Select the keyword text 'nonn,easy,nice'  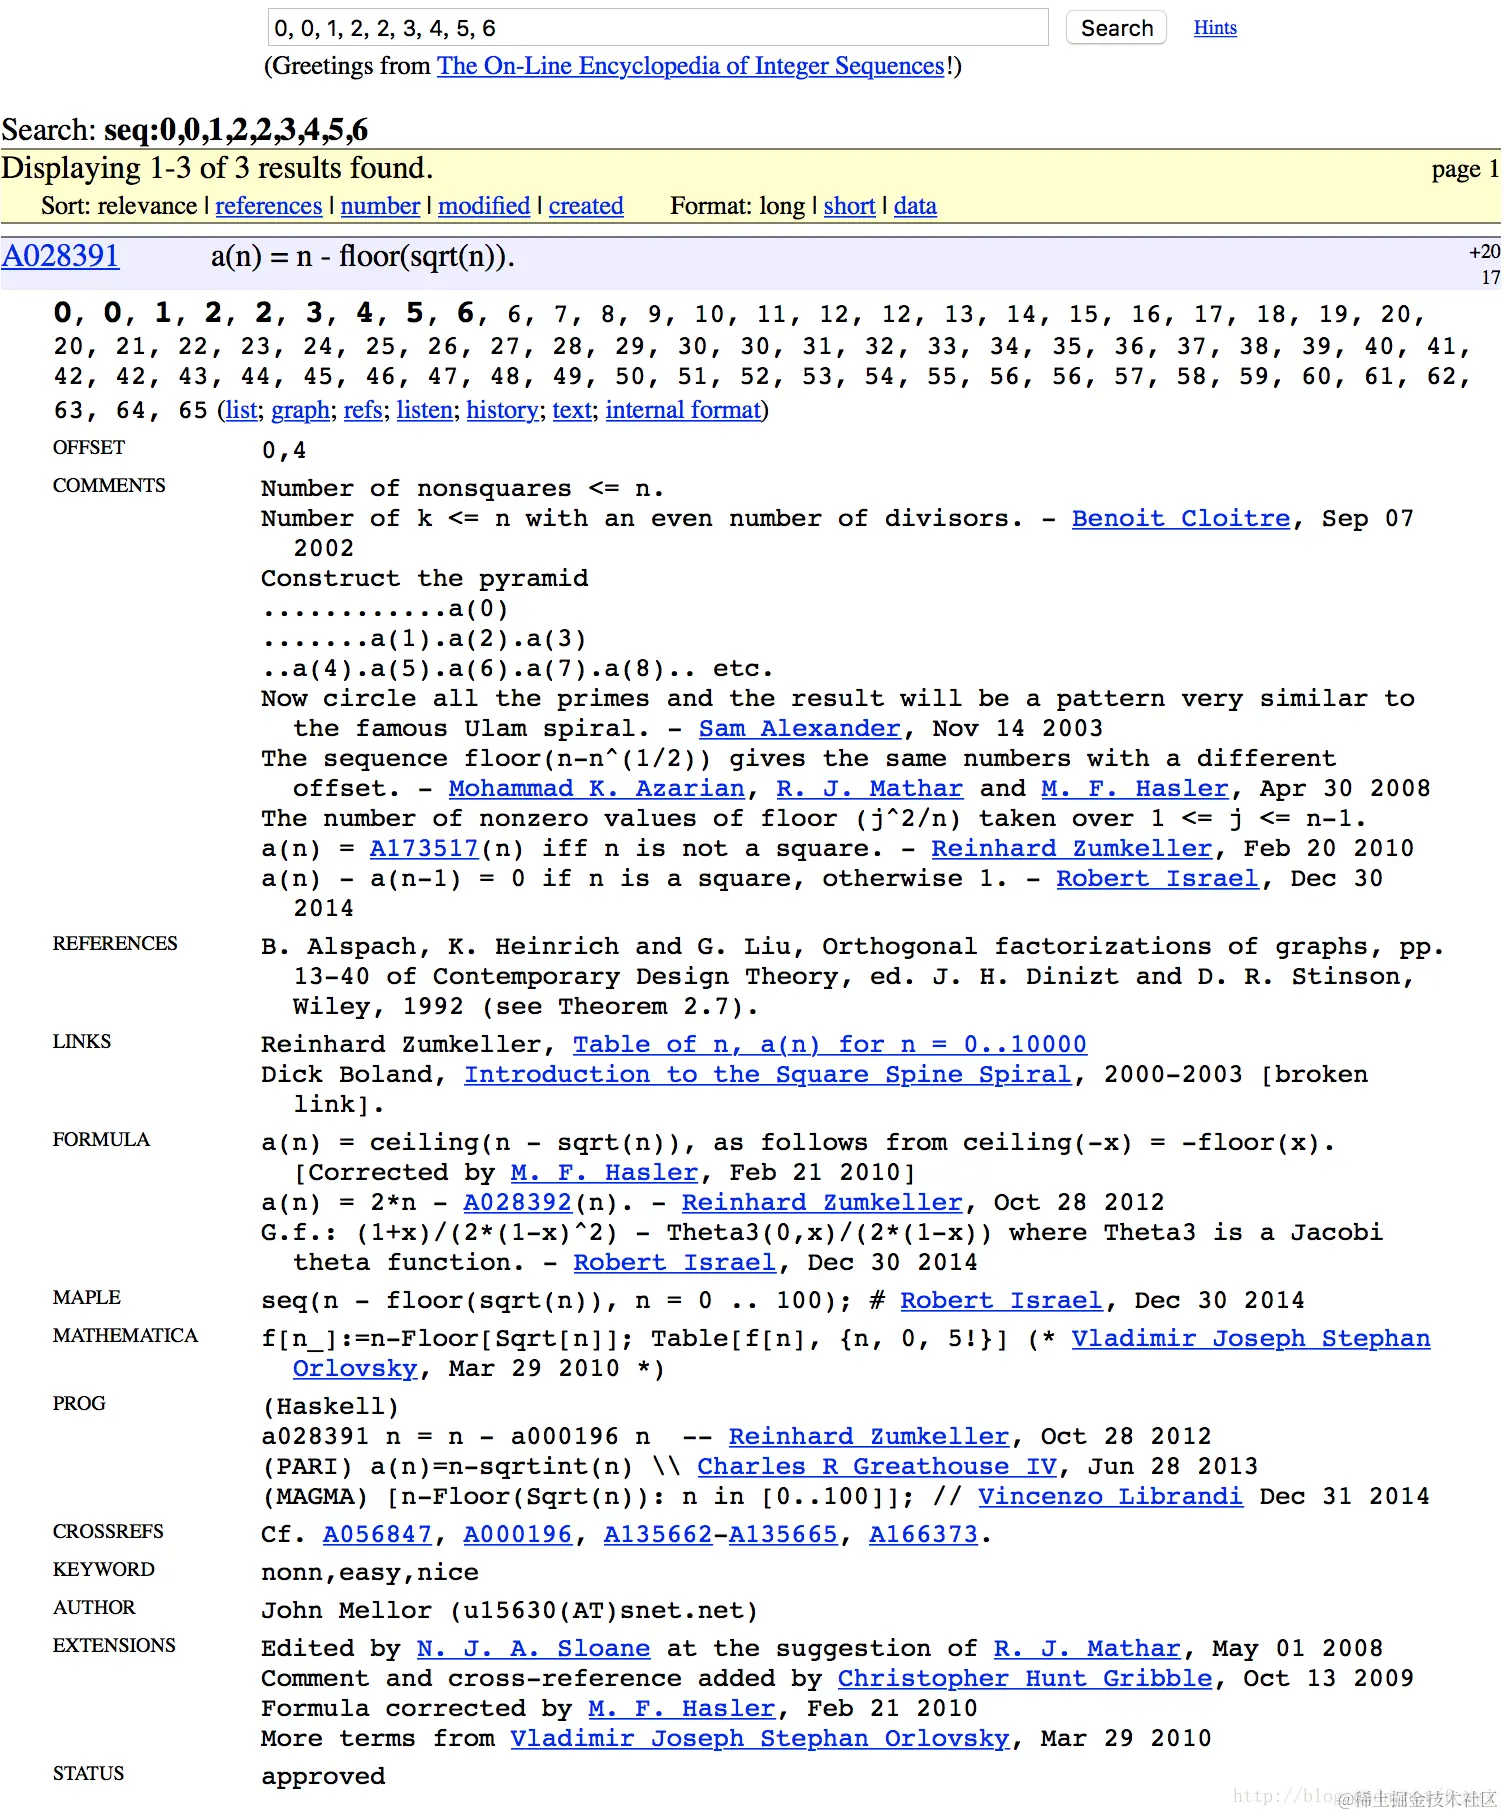tap(370, 1573)
